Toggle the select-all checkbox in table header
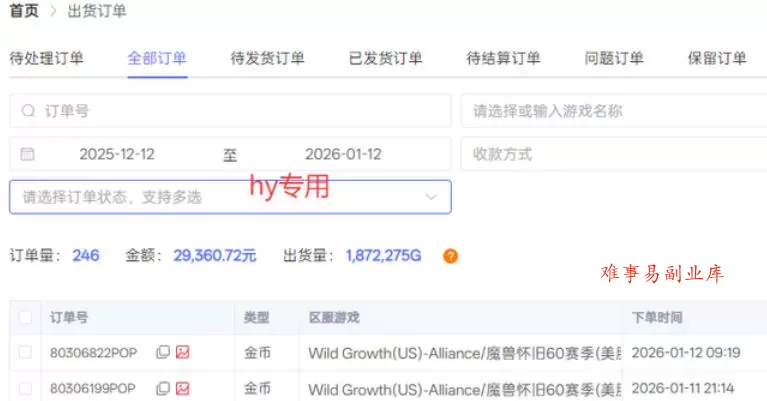767x401 pixels. [x=25, y=317]
